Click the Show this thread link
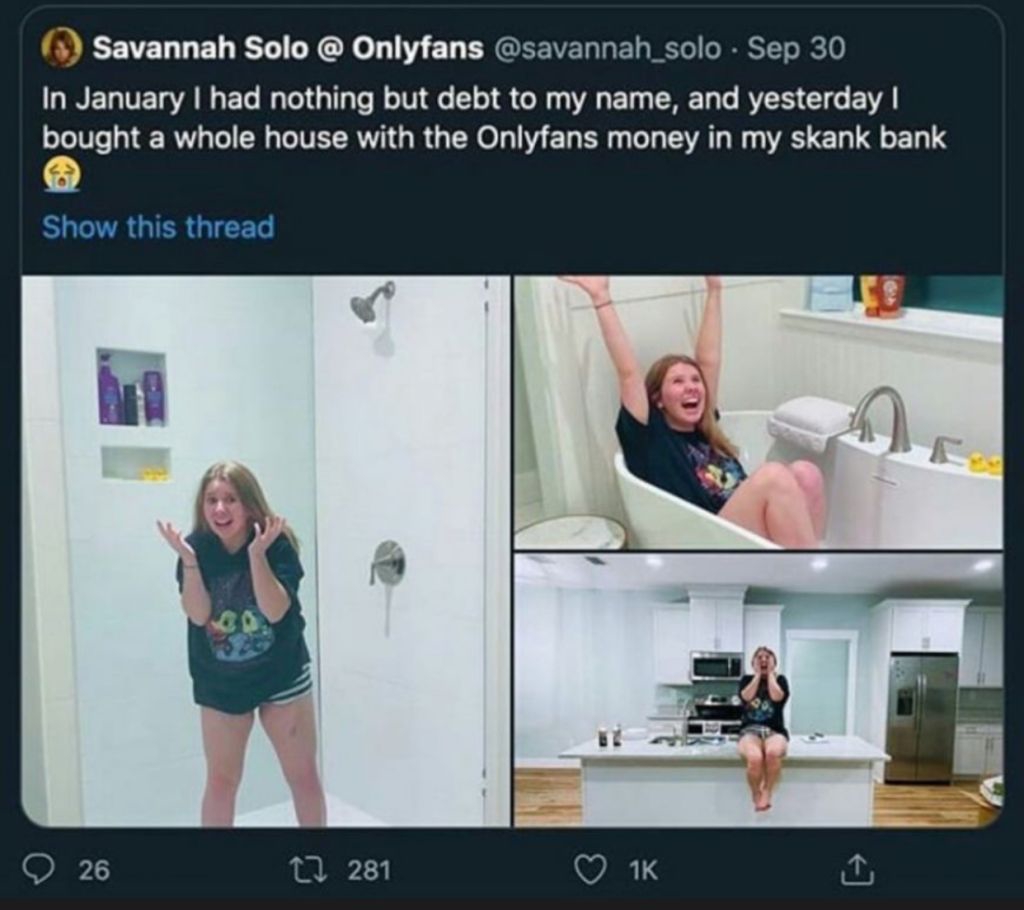 coord(158,227)
